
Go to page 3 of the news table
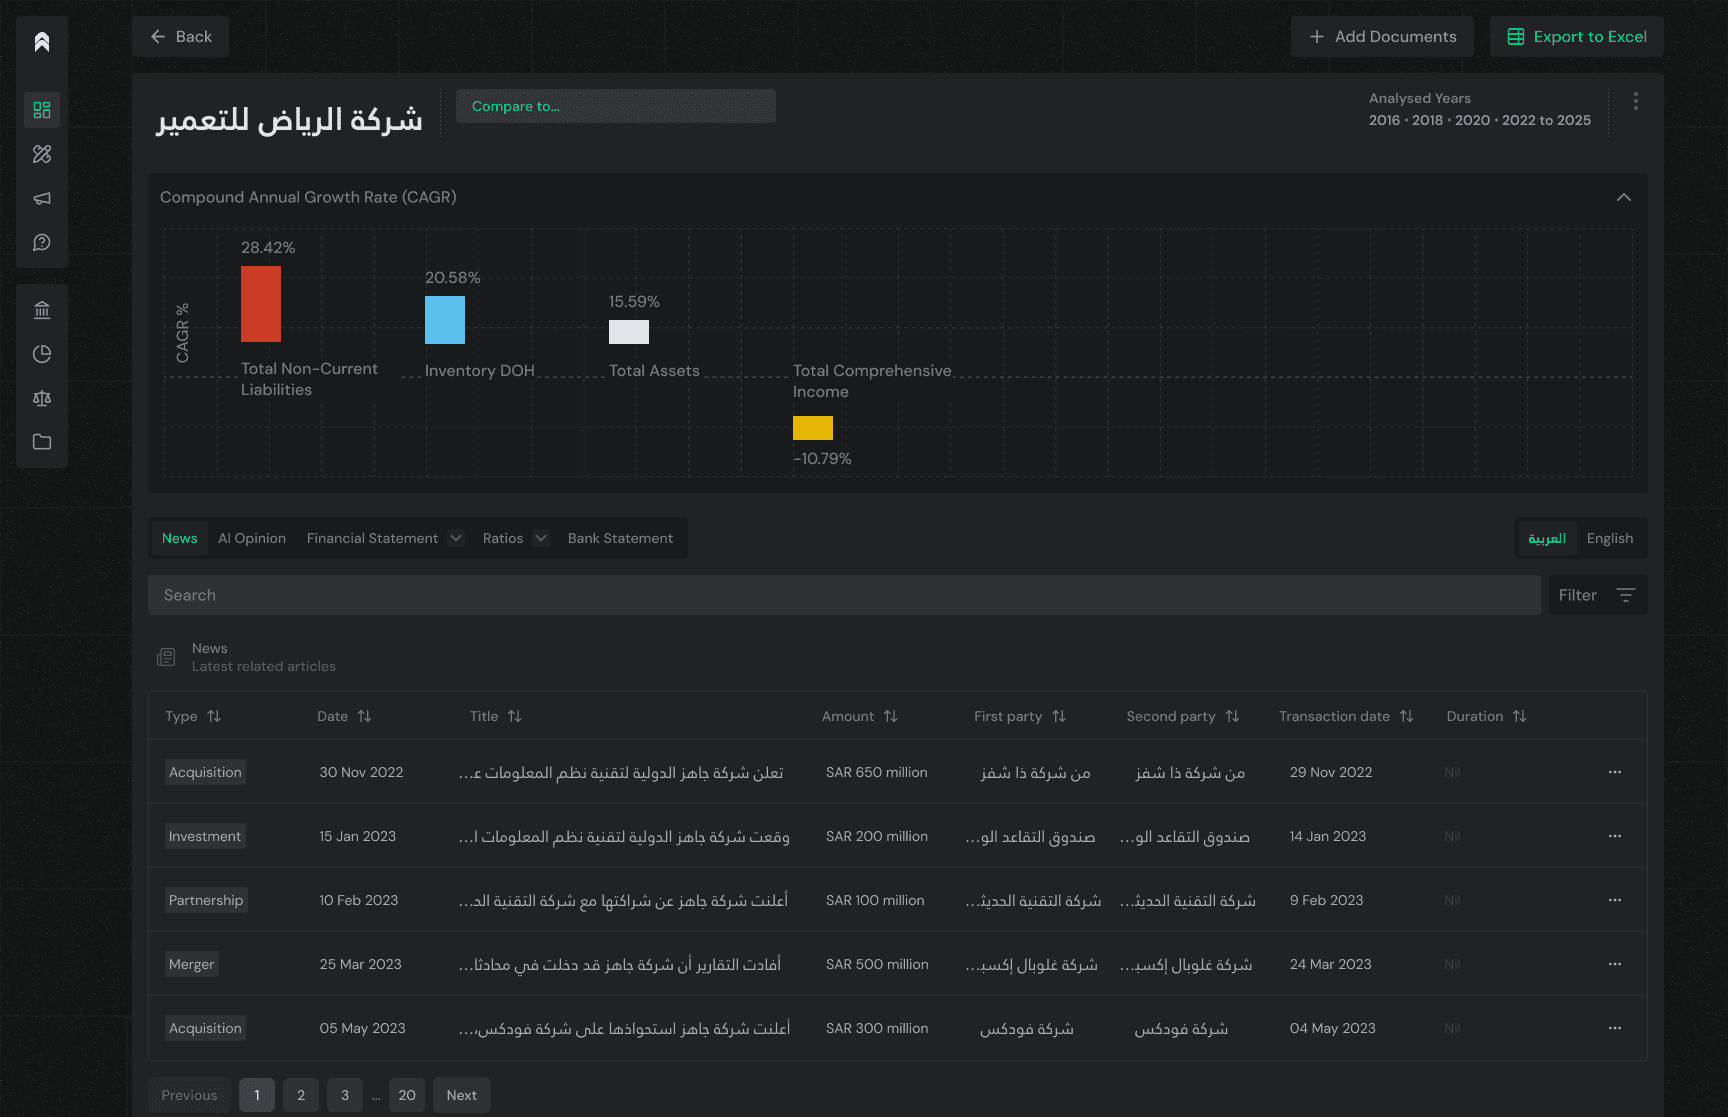tap(344, 1095)
